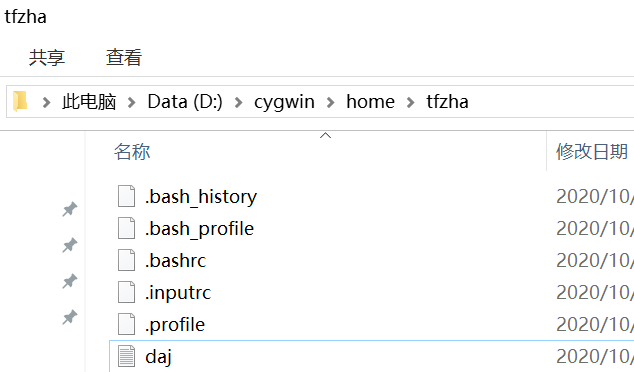Click the .bash_history file icon
Viewport: 634px width, 372px height.
click(127, 196)
